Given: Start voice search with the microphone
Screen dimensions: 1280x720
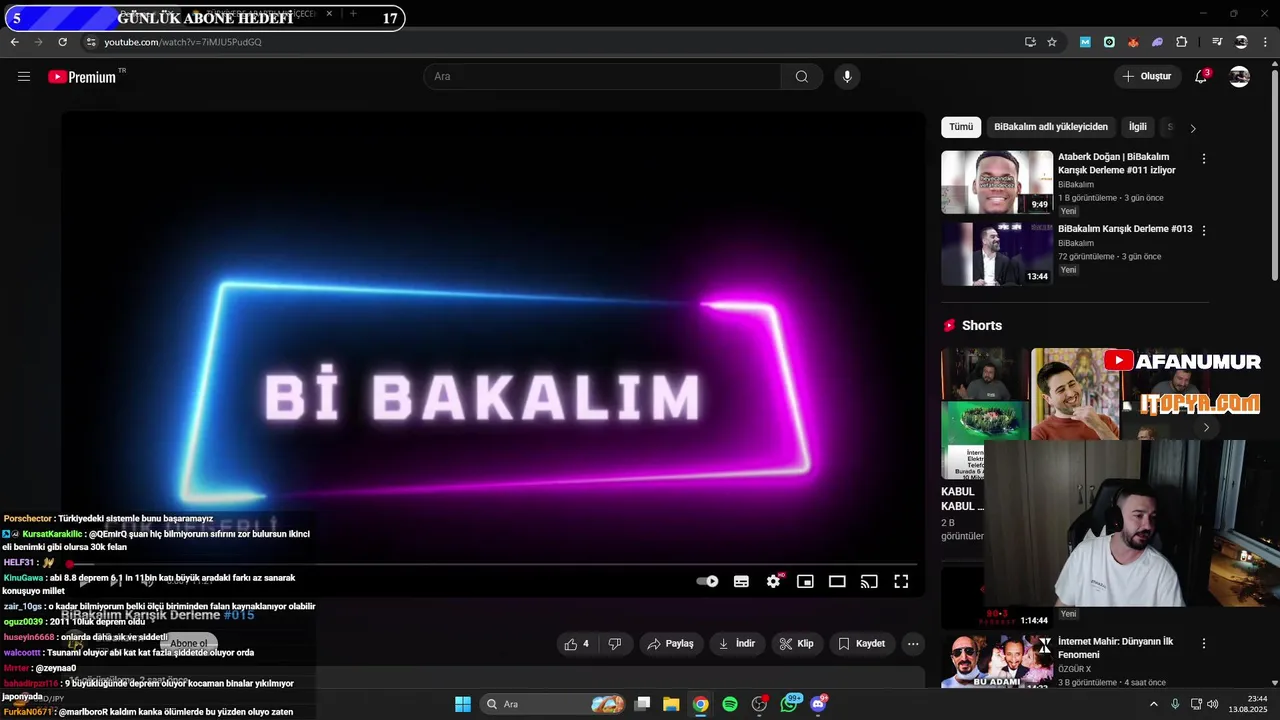Looking at the screenshot, I should pos(847,77).
